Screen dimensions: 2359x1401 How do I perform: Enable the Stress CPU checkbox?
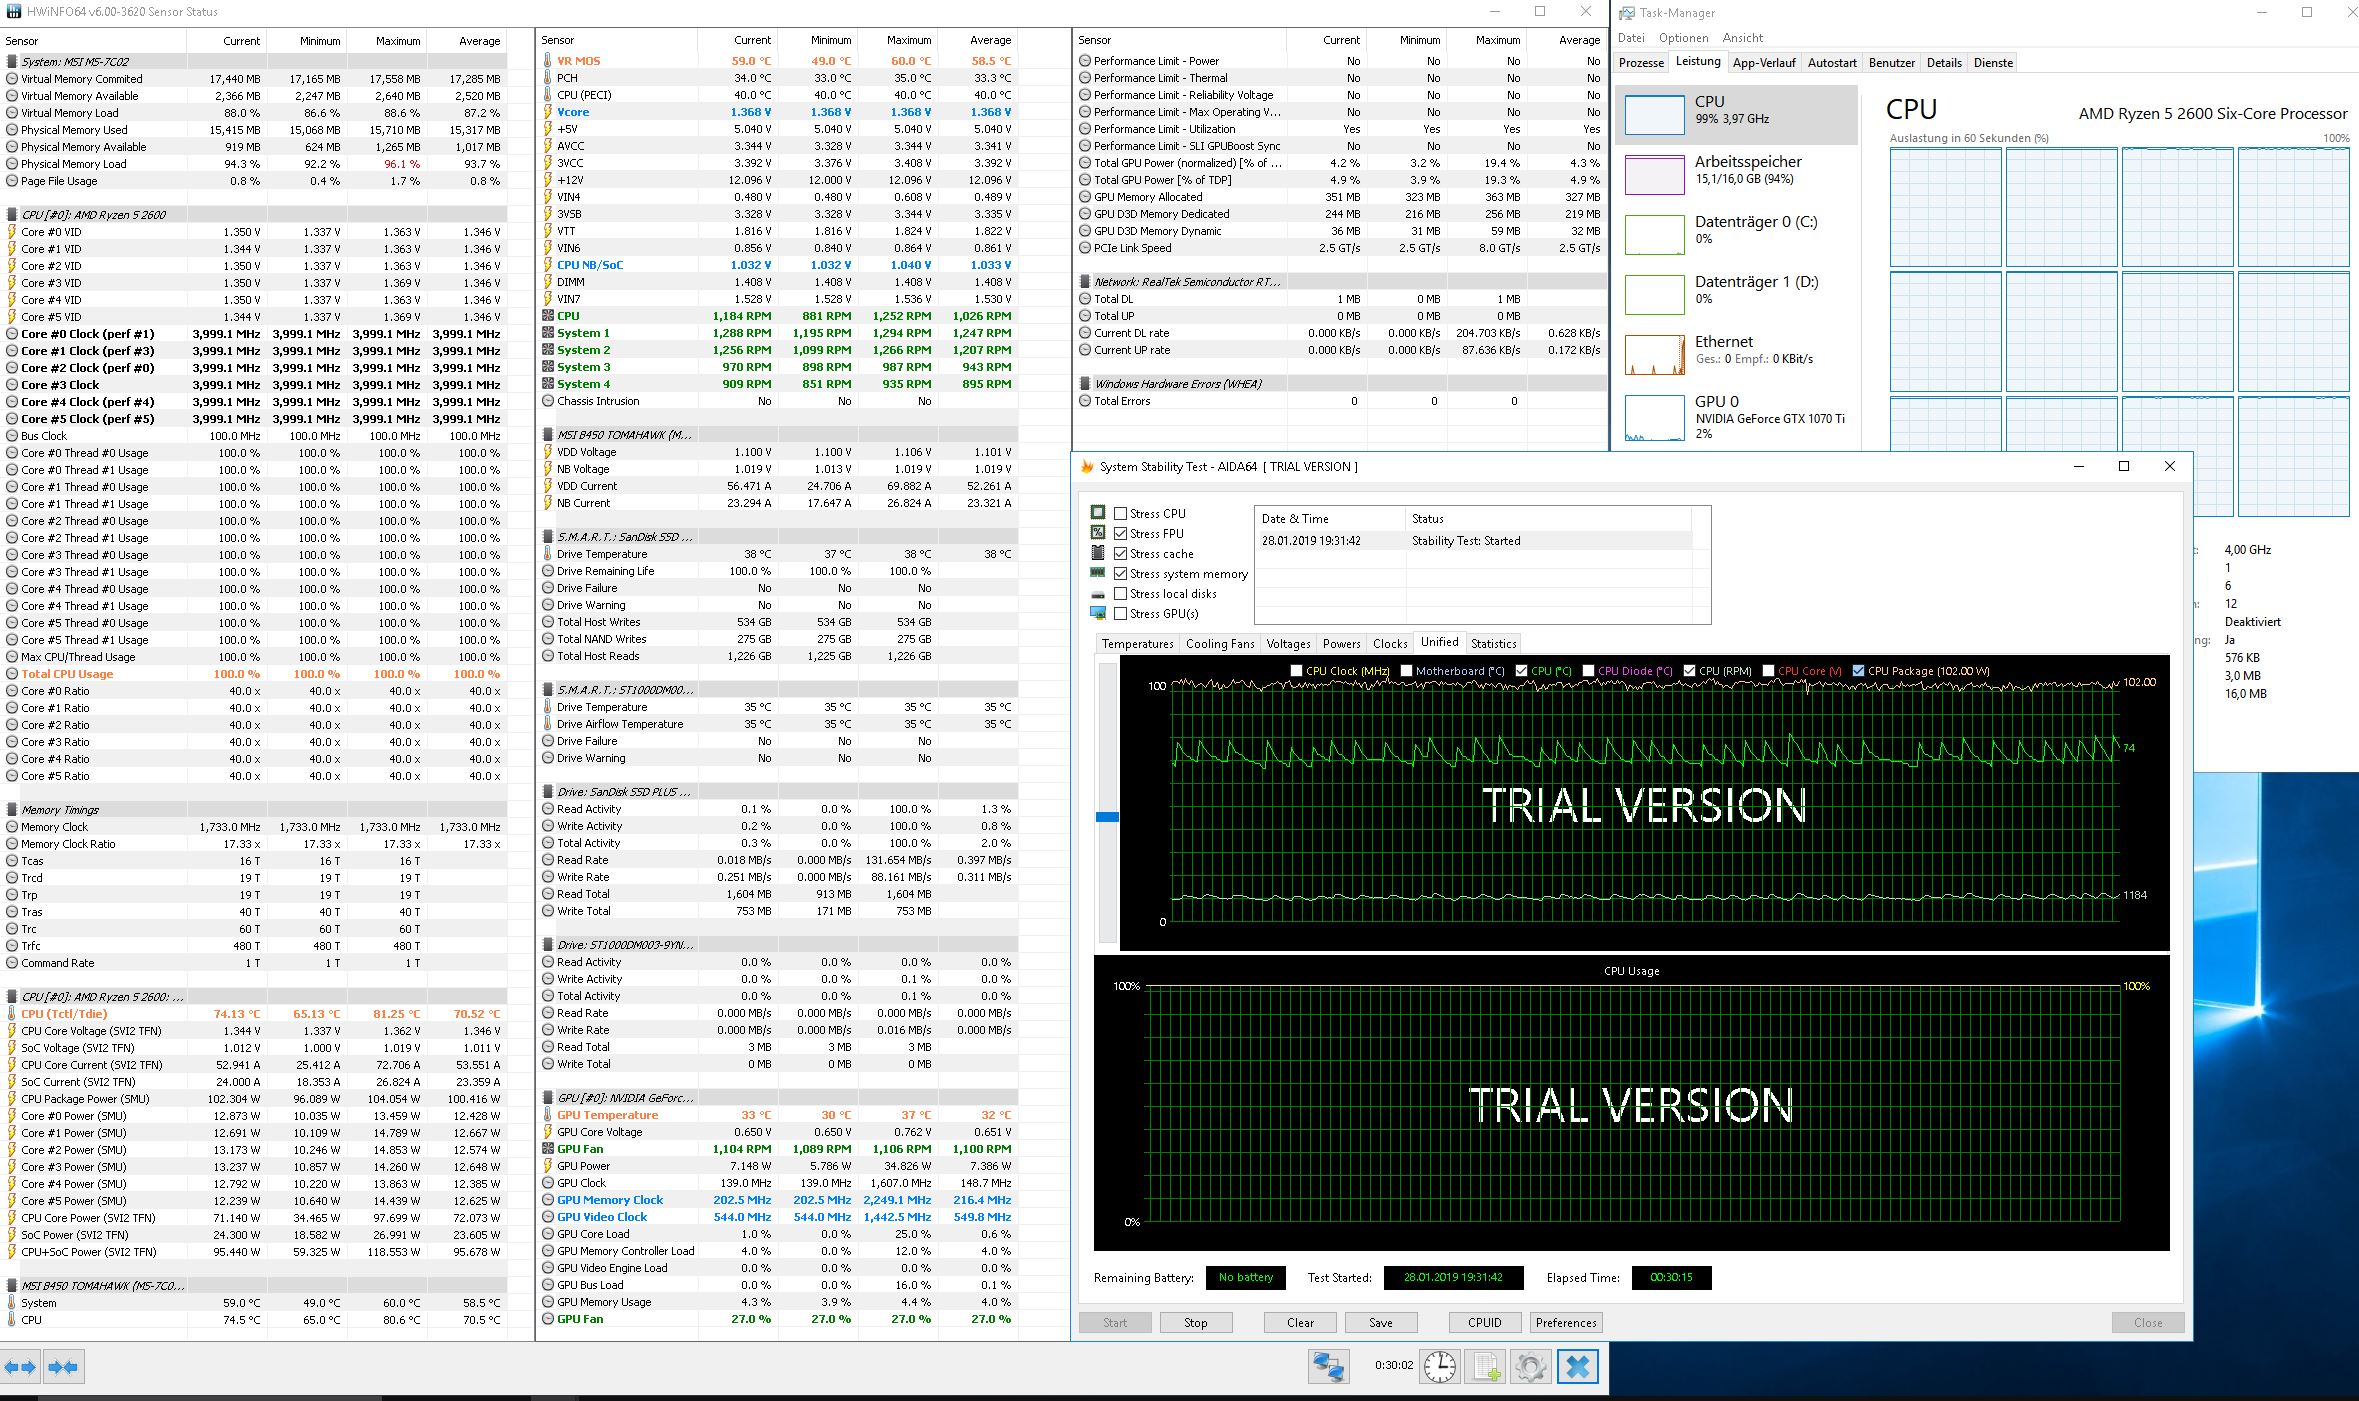[1121, 513]
